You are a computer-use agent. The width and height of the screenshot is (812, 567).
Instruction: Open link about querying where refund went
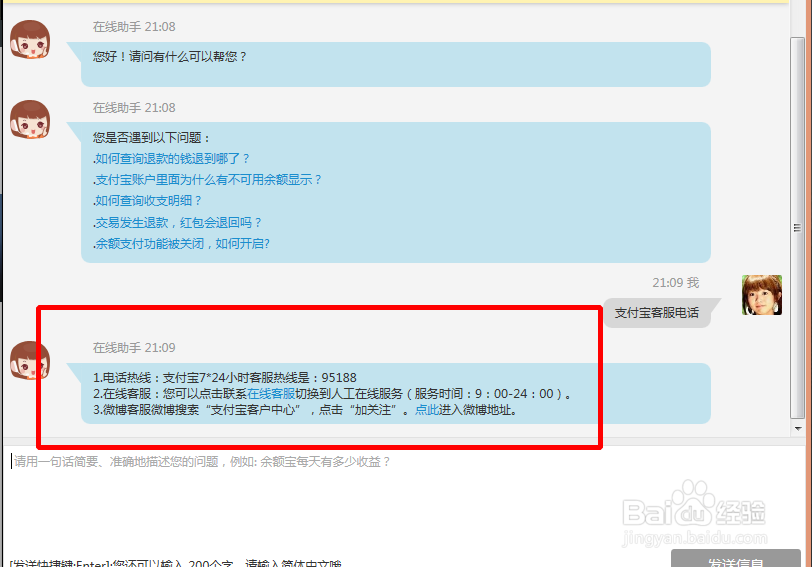(x=171, y=158)
